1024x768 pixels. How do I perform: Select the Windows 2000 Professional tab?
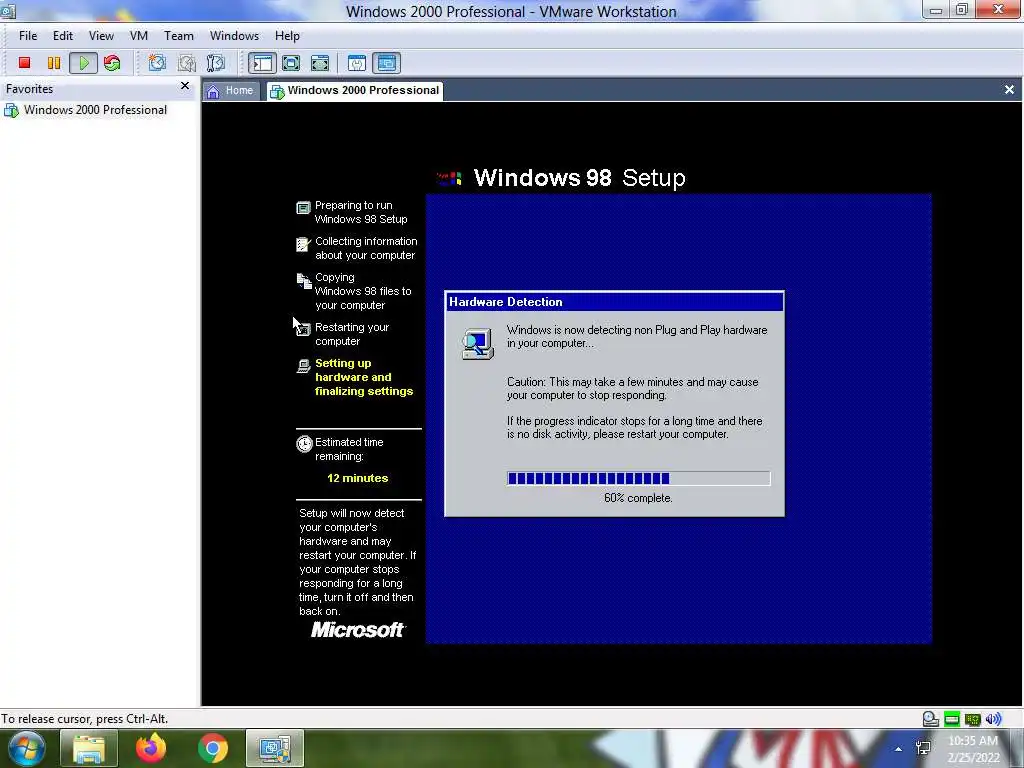click(355, 91)
